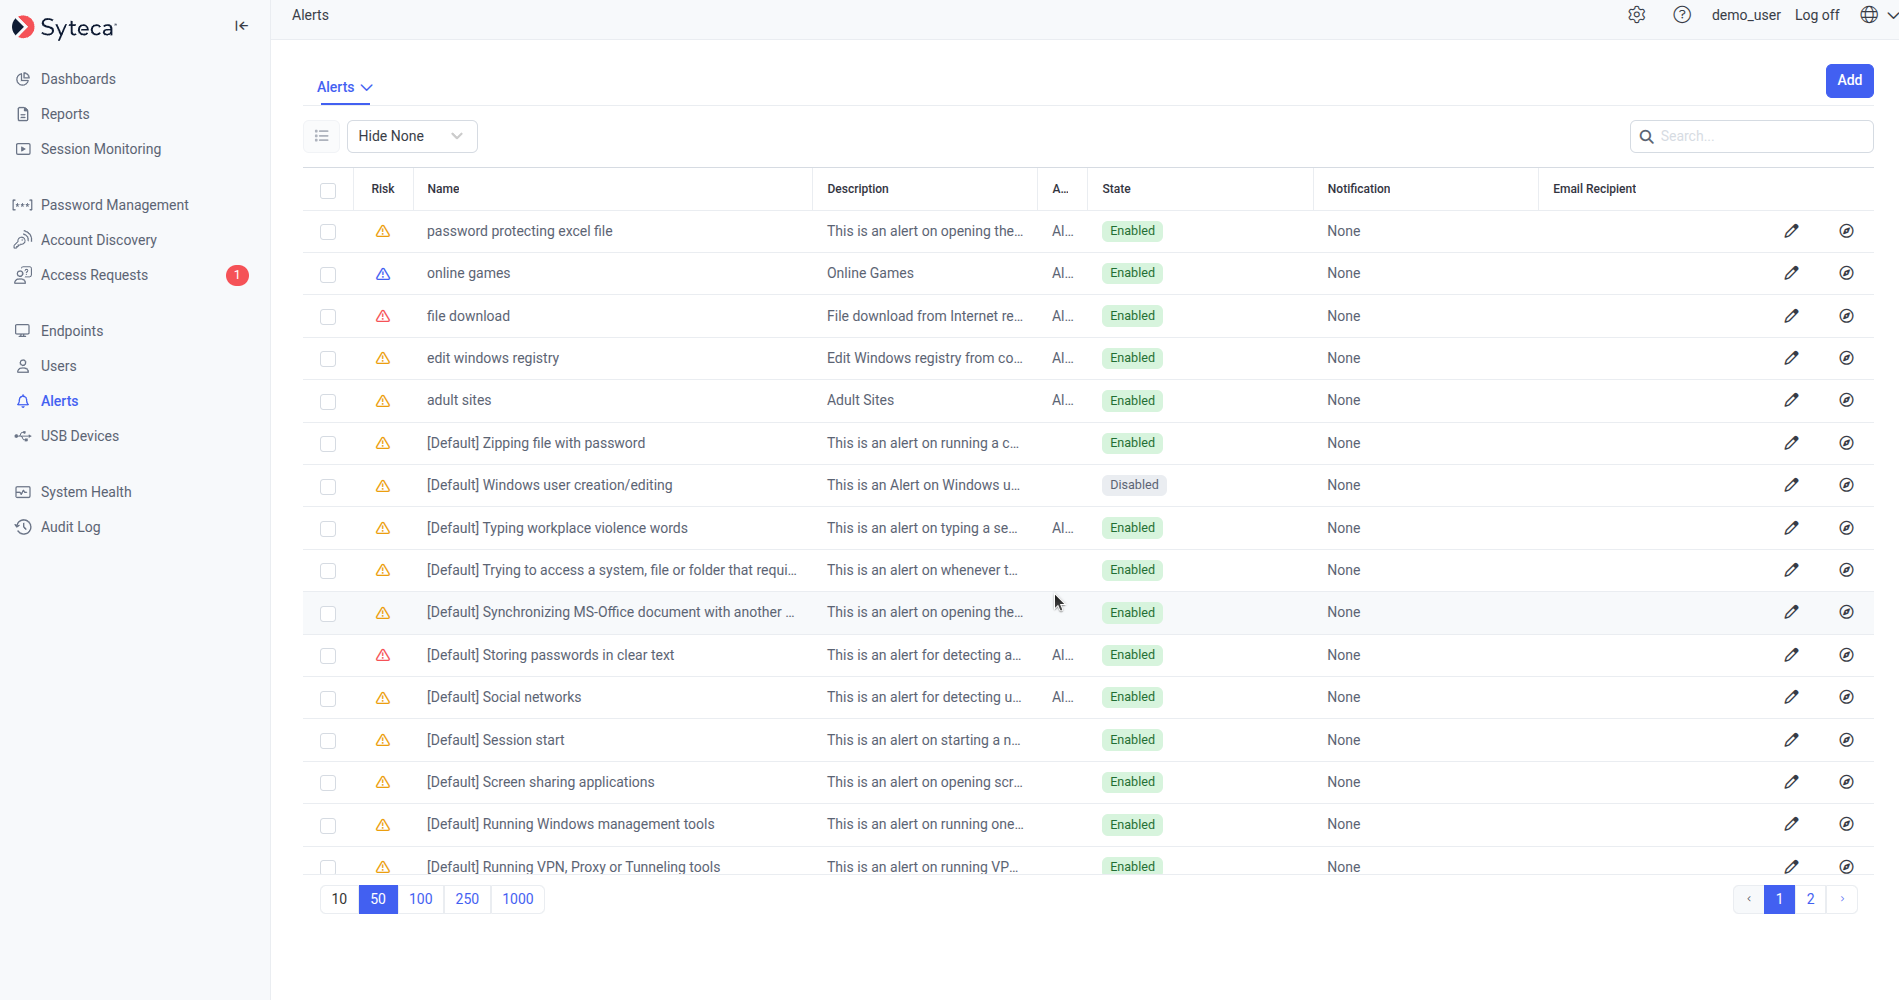Select the 'adult sites' row checkbox
Image resolution: width=1899 pixels, height=1000 pixels.
[328, 401]
